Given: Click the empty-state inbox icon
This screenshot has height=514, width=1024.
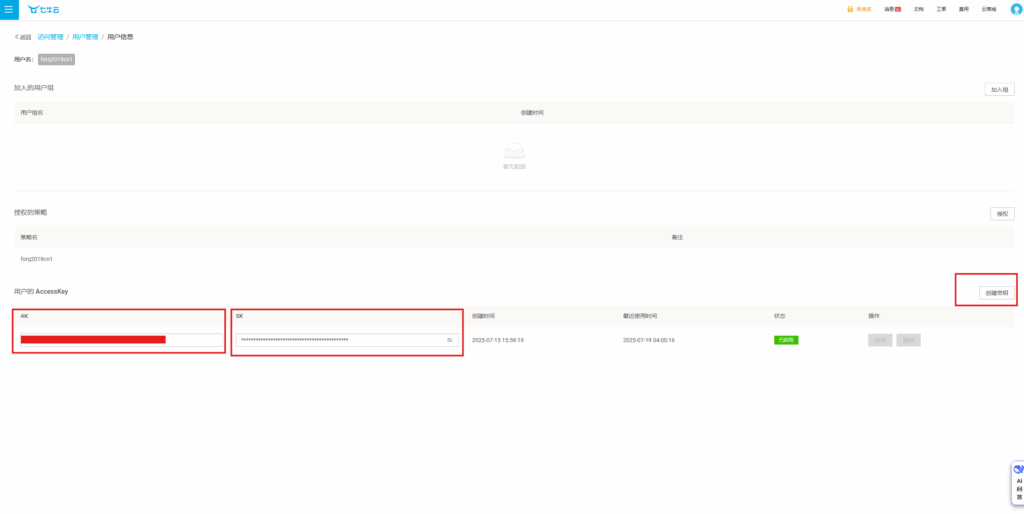Looking at the screenshot, I should click(x=514, y=151).
